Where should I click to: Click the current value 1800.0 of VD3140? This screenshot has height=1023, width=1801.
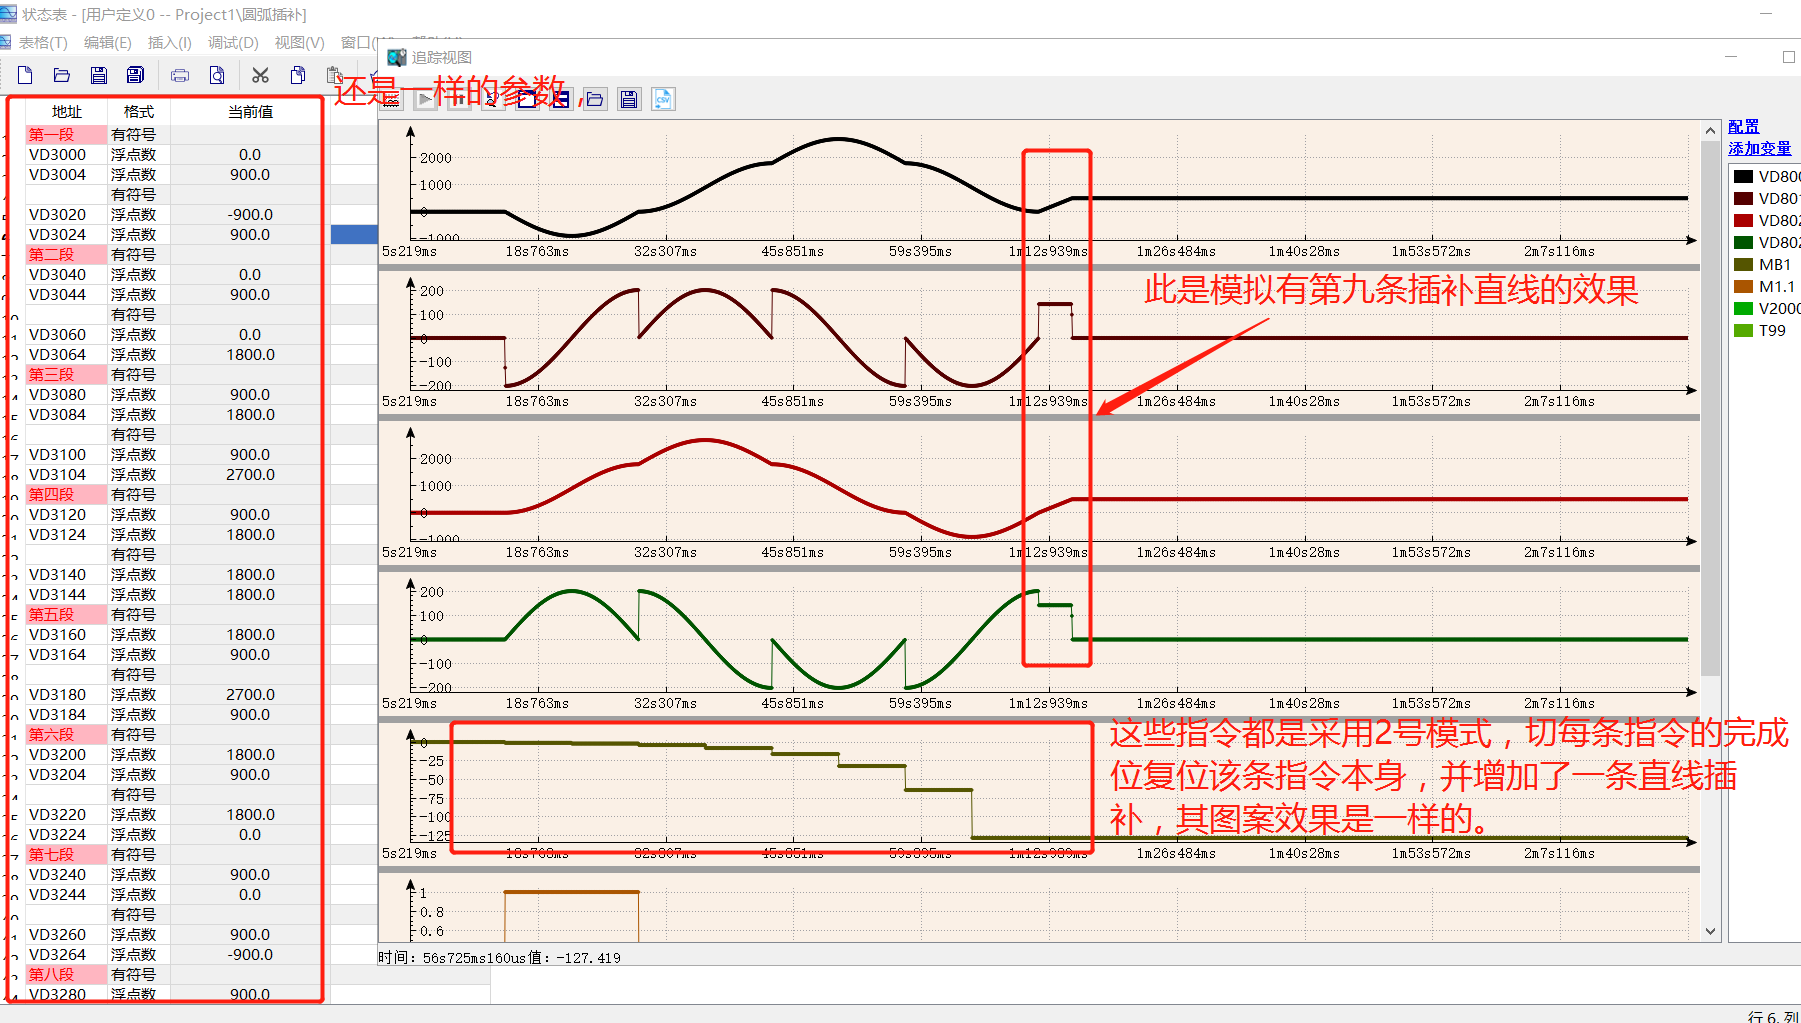[250, 575]
